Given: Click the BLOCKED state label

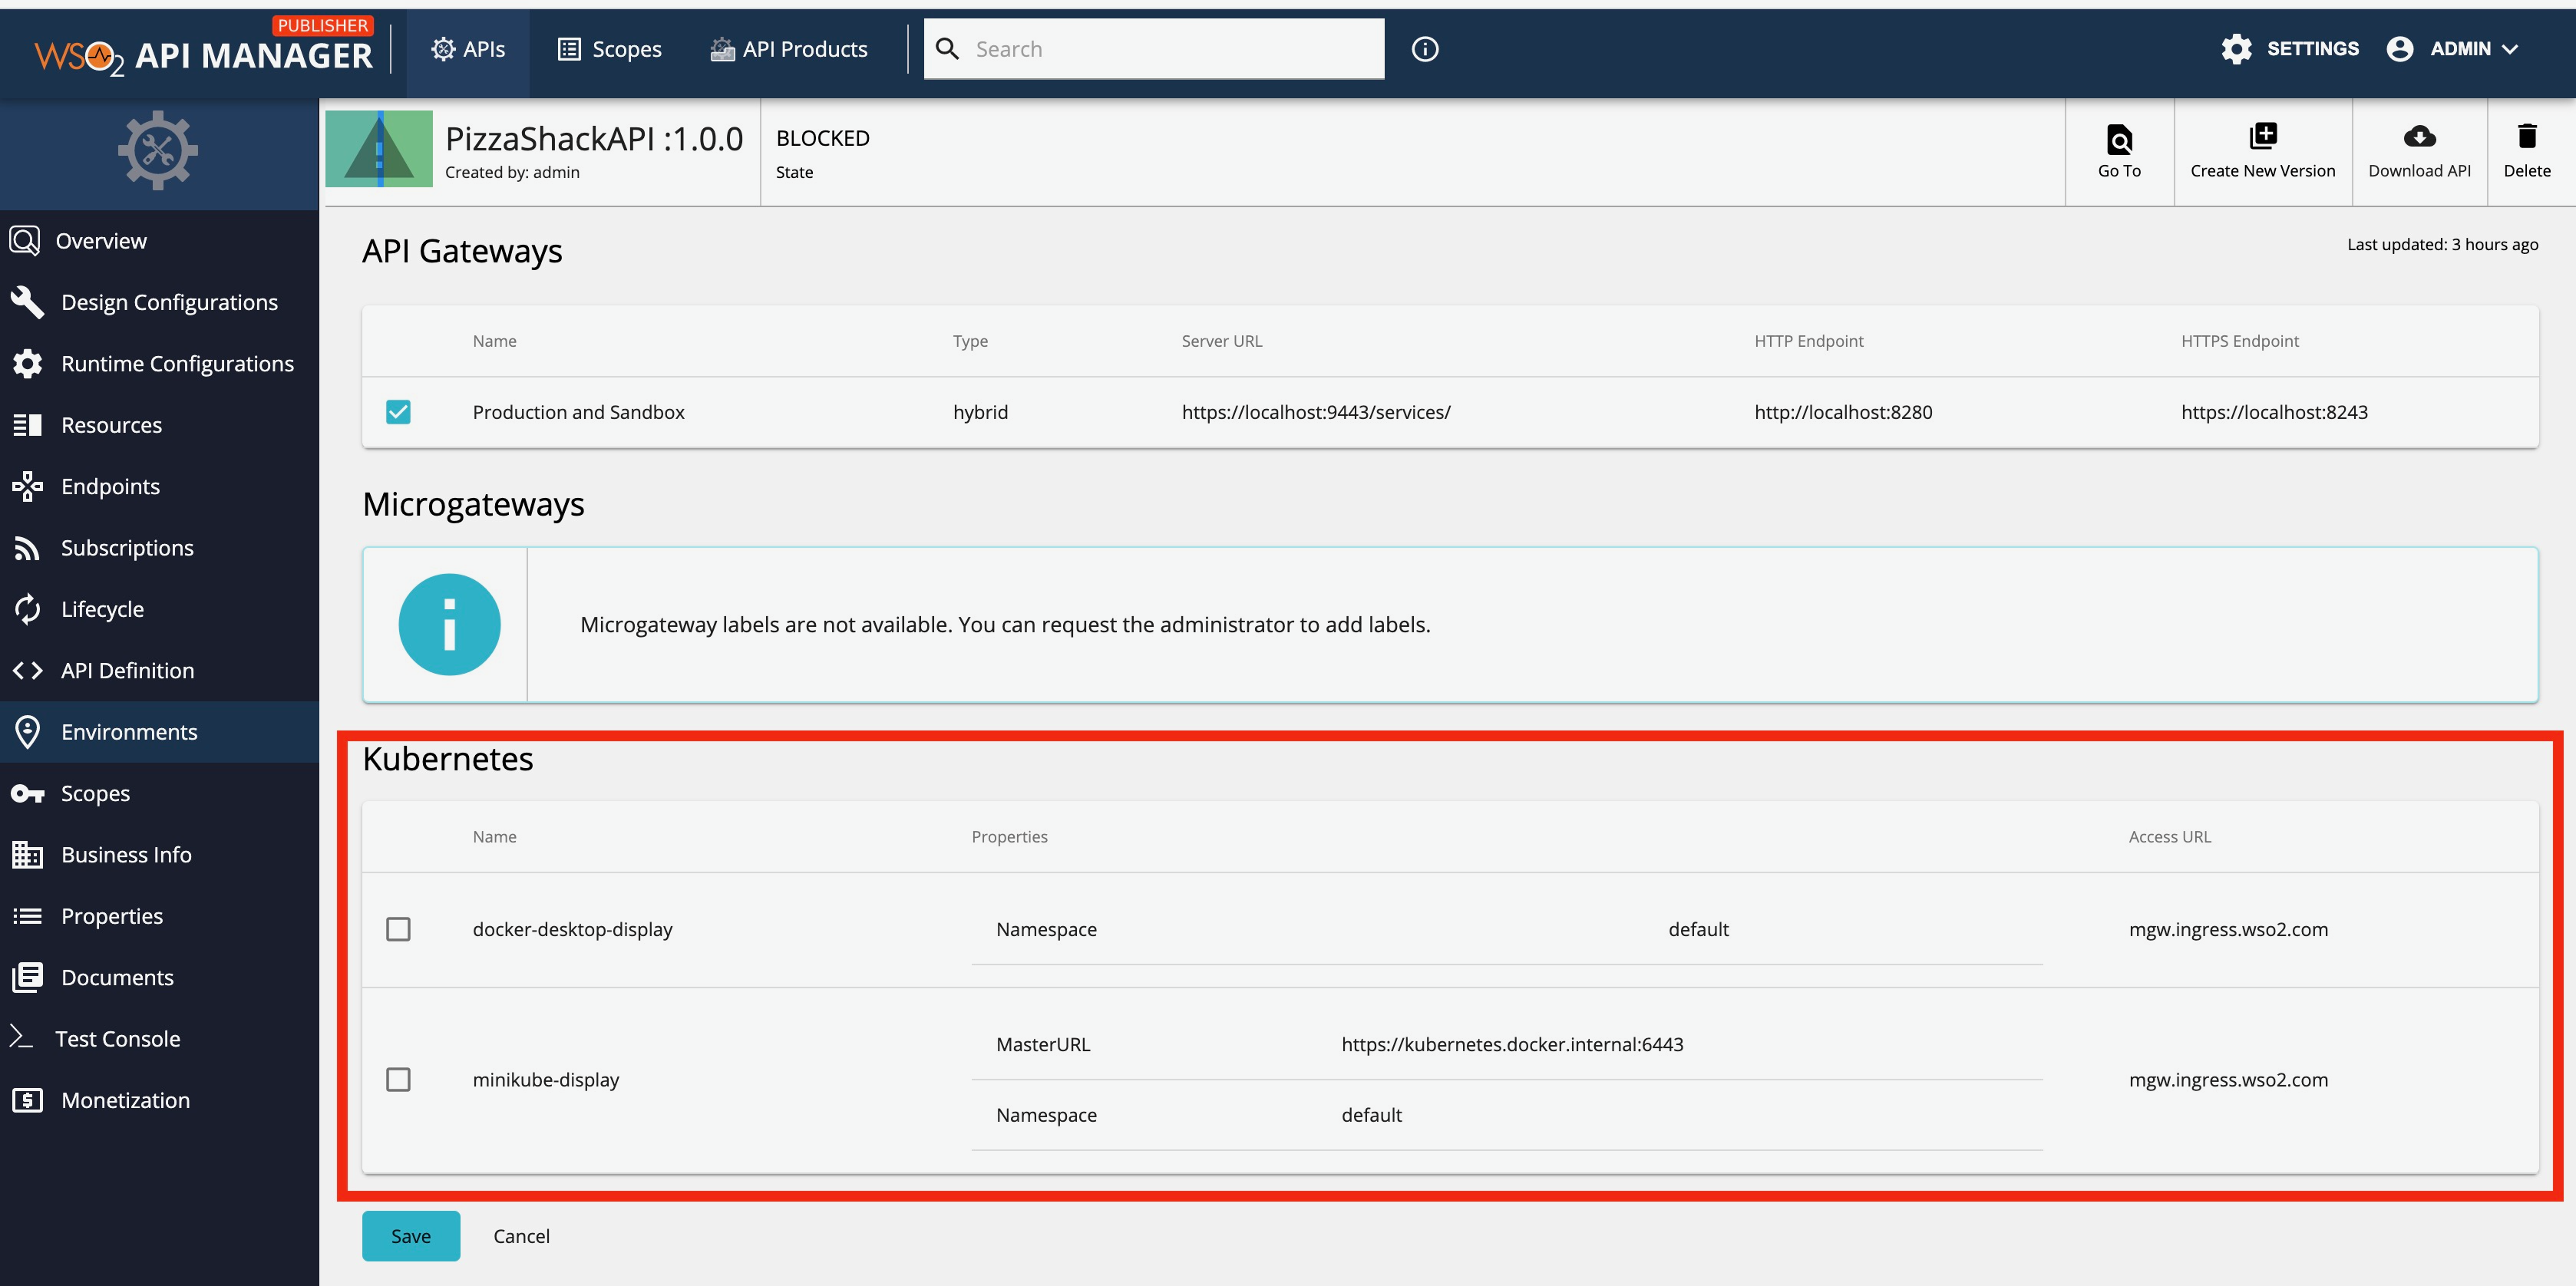Looking at the screenshot, I should coord(822,138).
